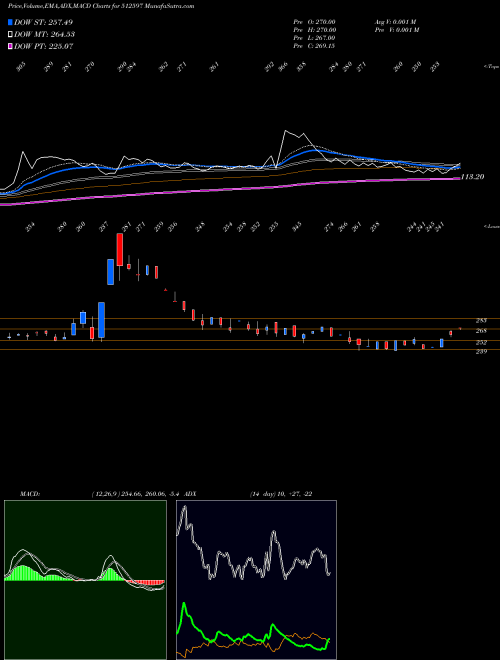Click the 'MACD:' panel heading
This screenshot has height=660, width=500.
tap(30, 494)
